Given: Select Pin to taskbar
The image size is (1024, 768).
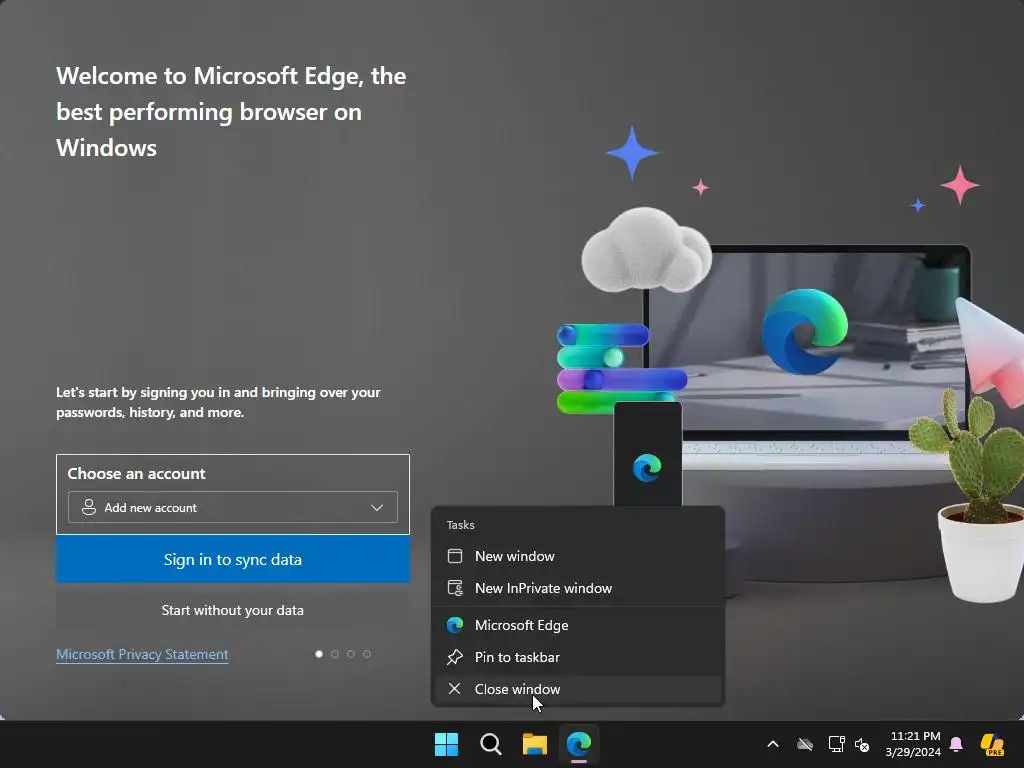Looking at the screenshot, I should [x=577, y=657].
